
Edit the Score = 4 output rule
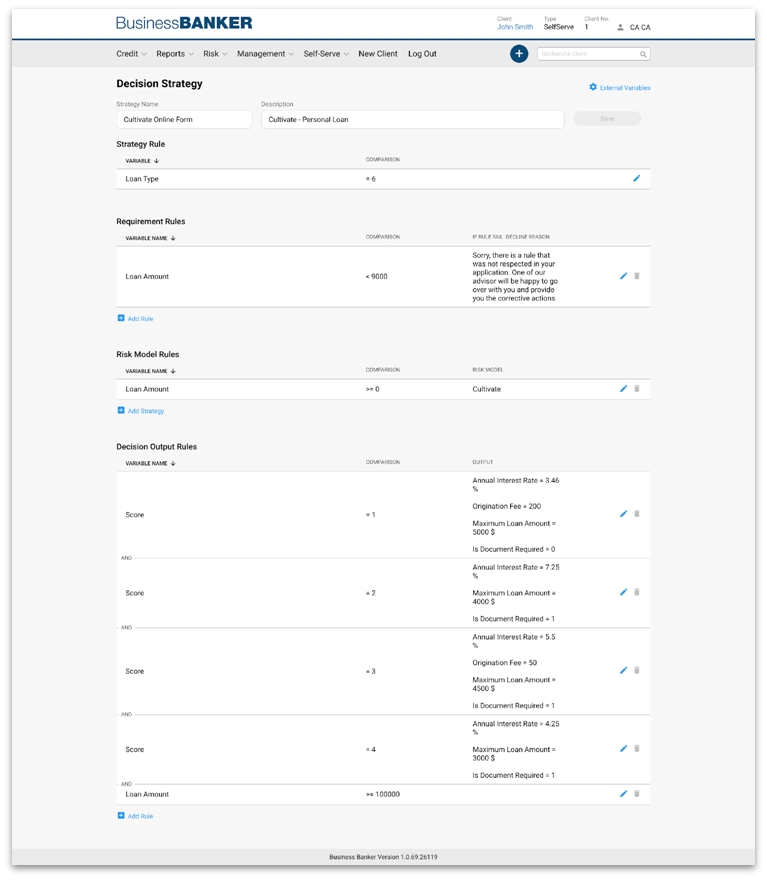click(x=623, y=749)
